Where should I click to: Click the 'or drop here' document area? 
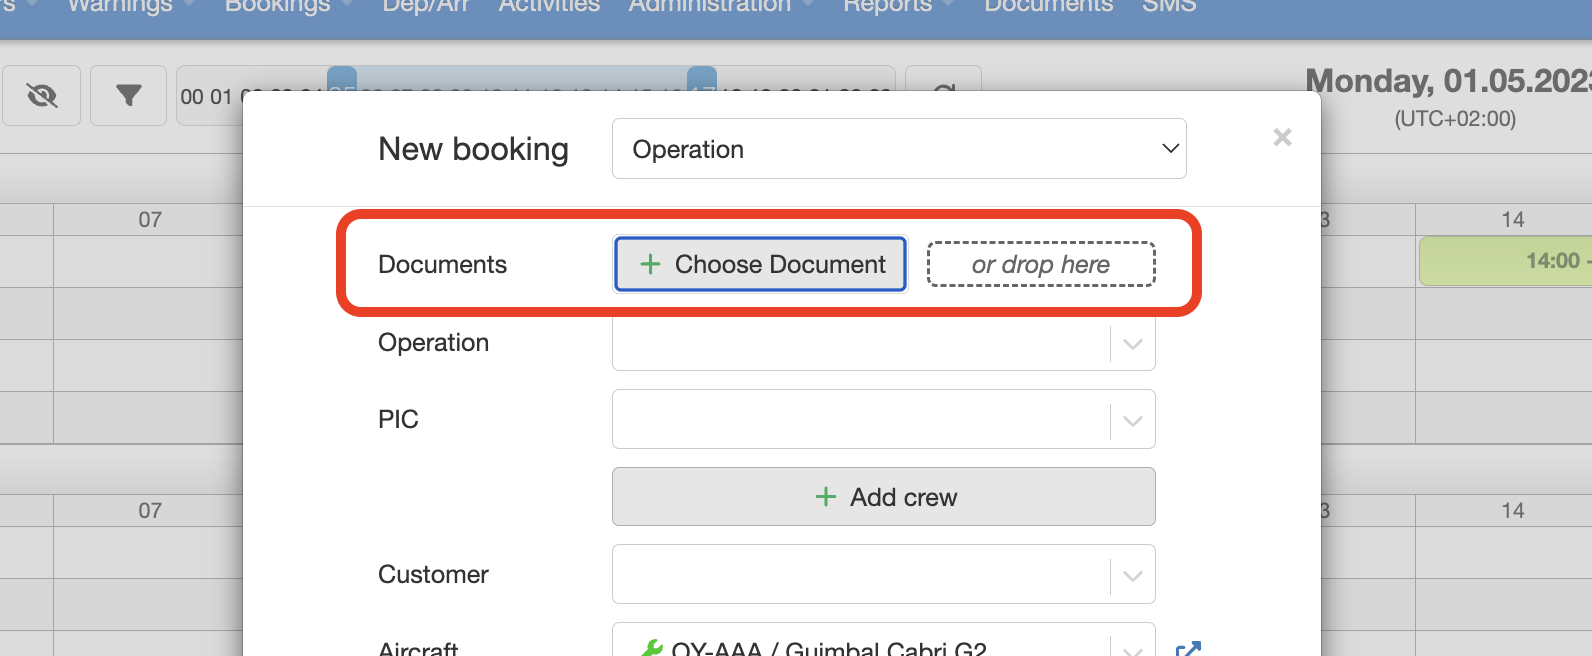click(1040, 264)
